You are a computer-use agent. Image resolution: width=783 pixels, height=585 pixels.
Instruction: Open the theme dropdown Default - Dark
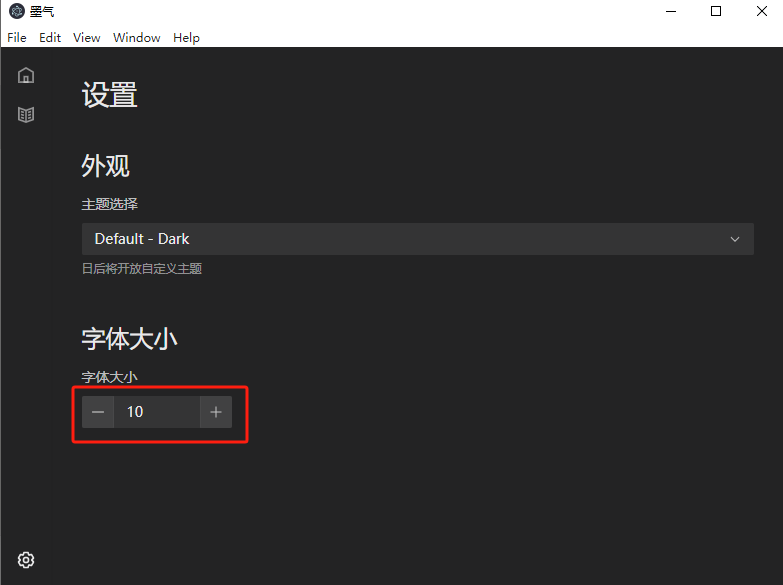(417, 239)
